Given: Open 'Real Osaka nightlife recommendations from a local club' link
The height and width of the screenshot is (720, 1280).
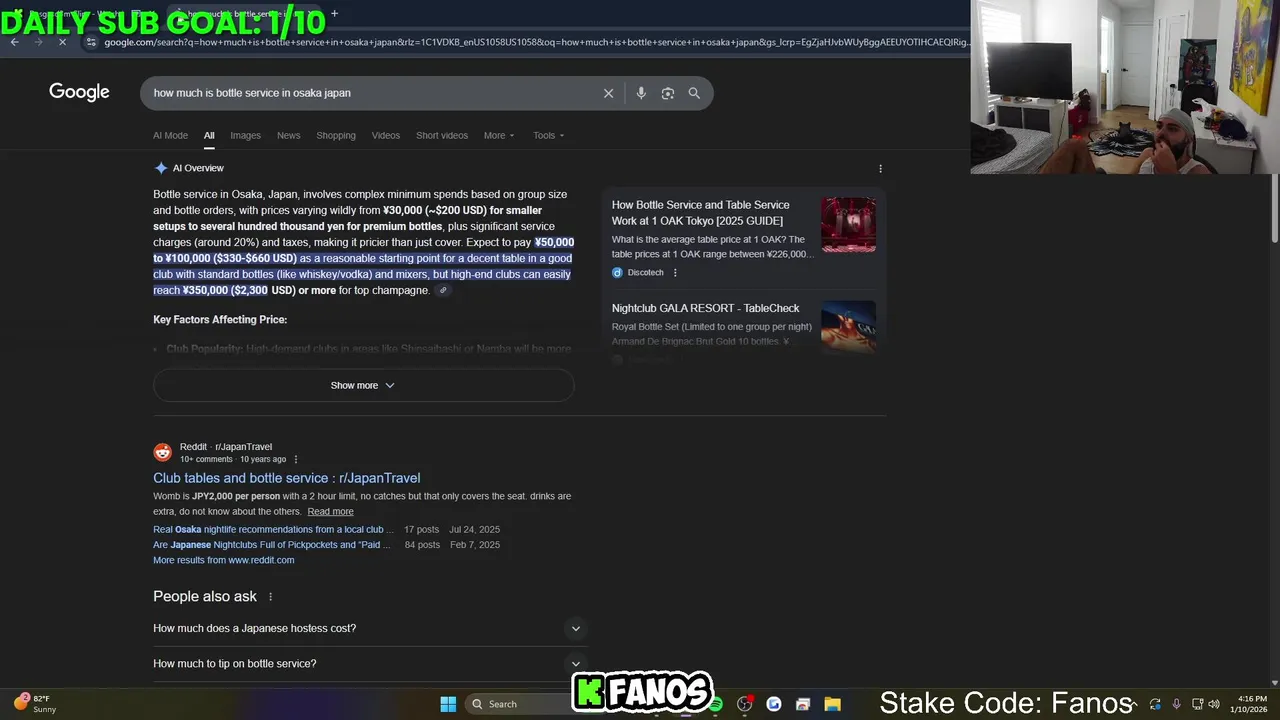Looking at the screenshot, I should 272,530.
